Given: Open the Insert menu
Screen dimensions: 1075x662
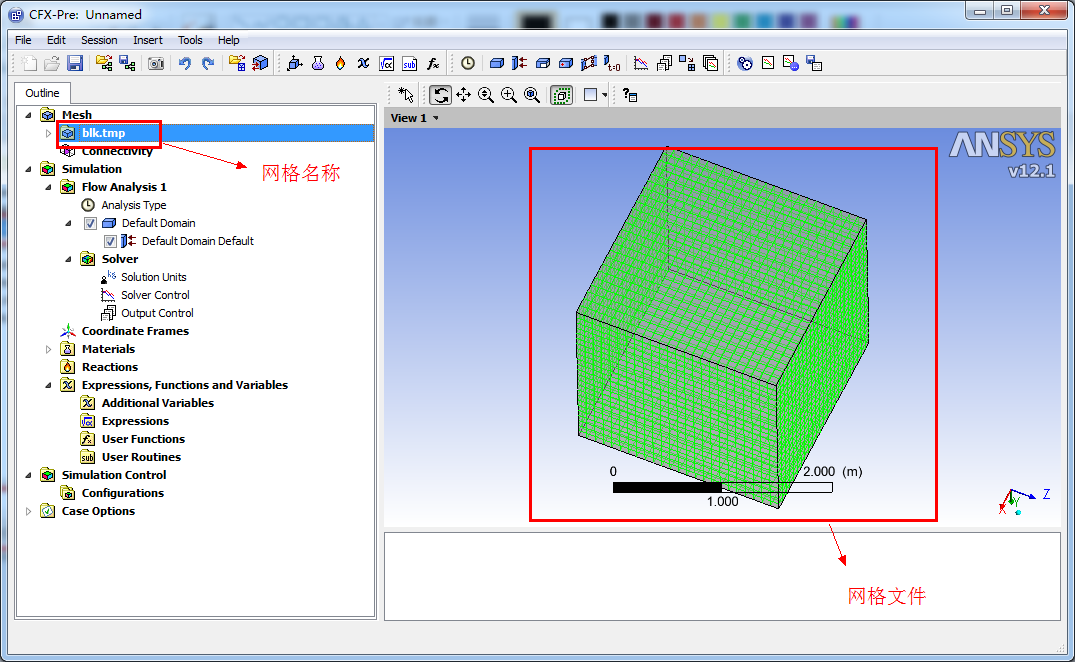Looking at the screenshot, I should click(x=148, y=40).
